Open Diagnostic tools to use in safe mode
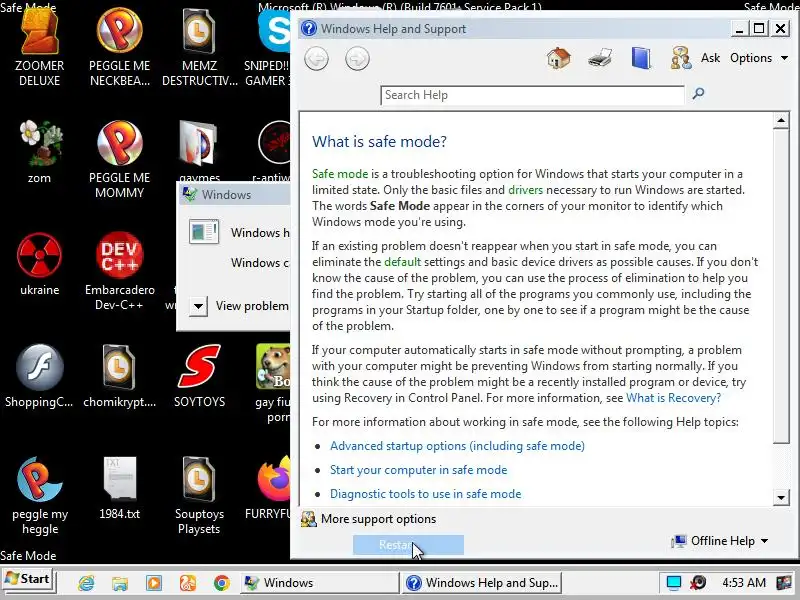The image size is (800, 600). [426, 494]
